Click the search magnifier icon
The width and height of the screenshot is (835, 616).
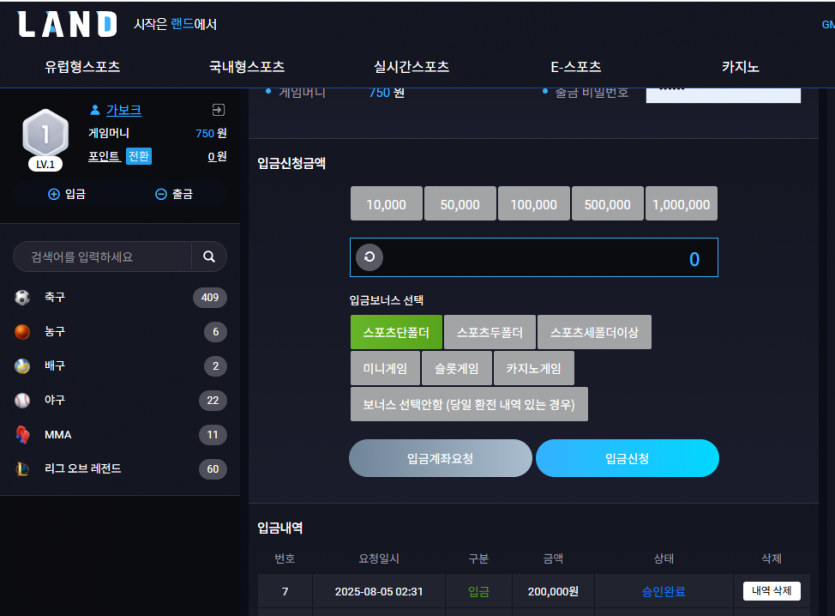[209, 257]
